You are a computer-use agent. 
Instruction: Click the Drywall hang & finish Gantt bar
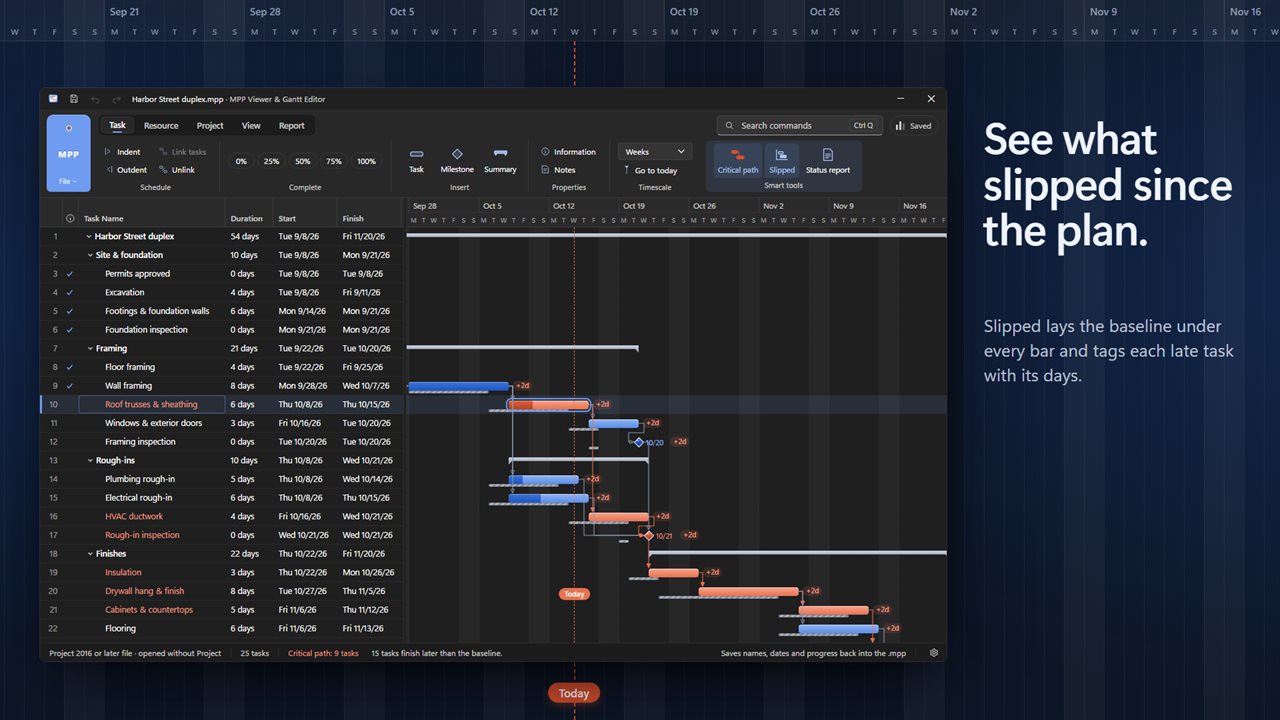(748, 592)
